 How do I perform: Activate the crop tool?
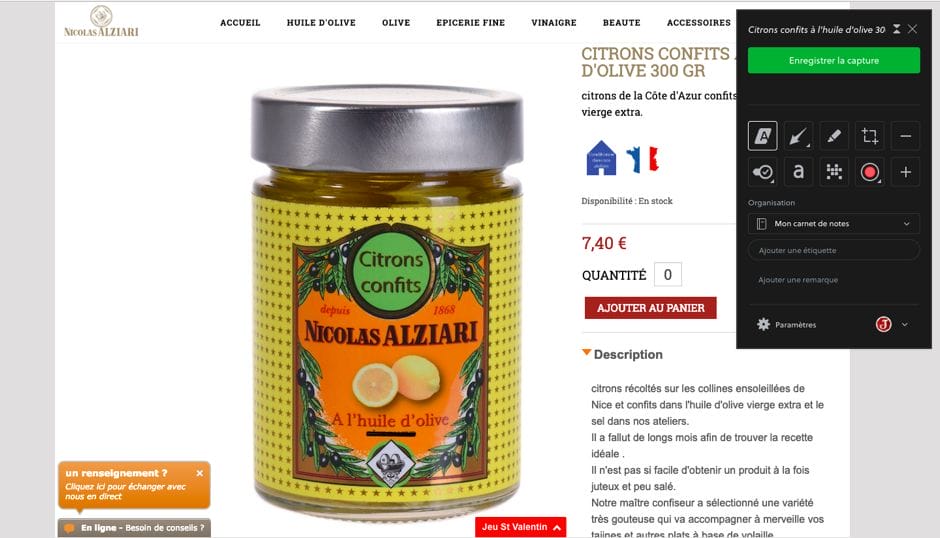[870, 136]
